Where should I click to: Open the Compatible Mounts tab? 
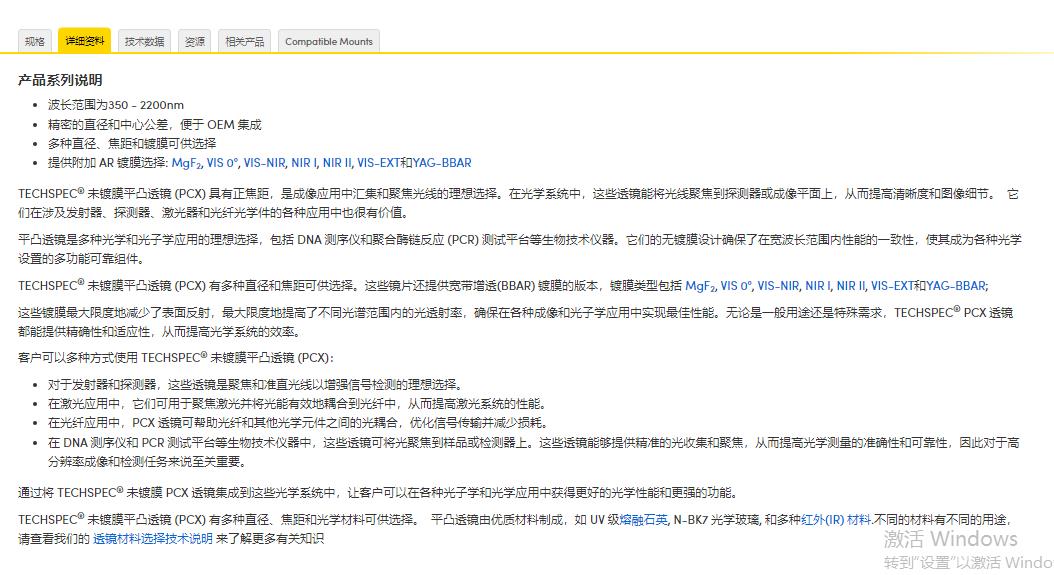[329, 41]
